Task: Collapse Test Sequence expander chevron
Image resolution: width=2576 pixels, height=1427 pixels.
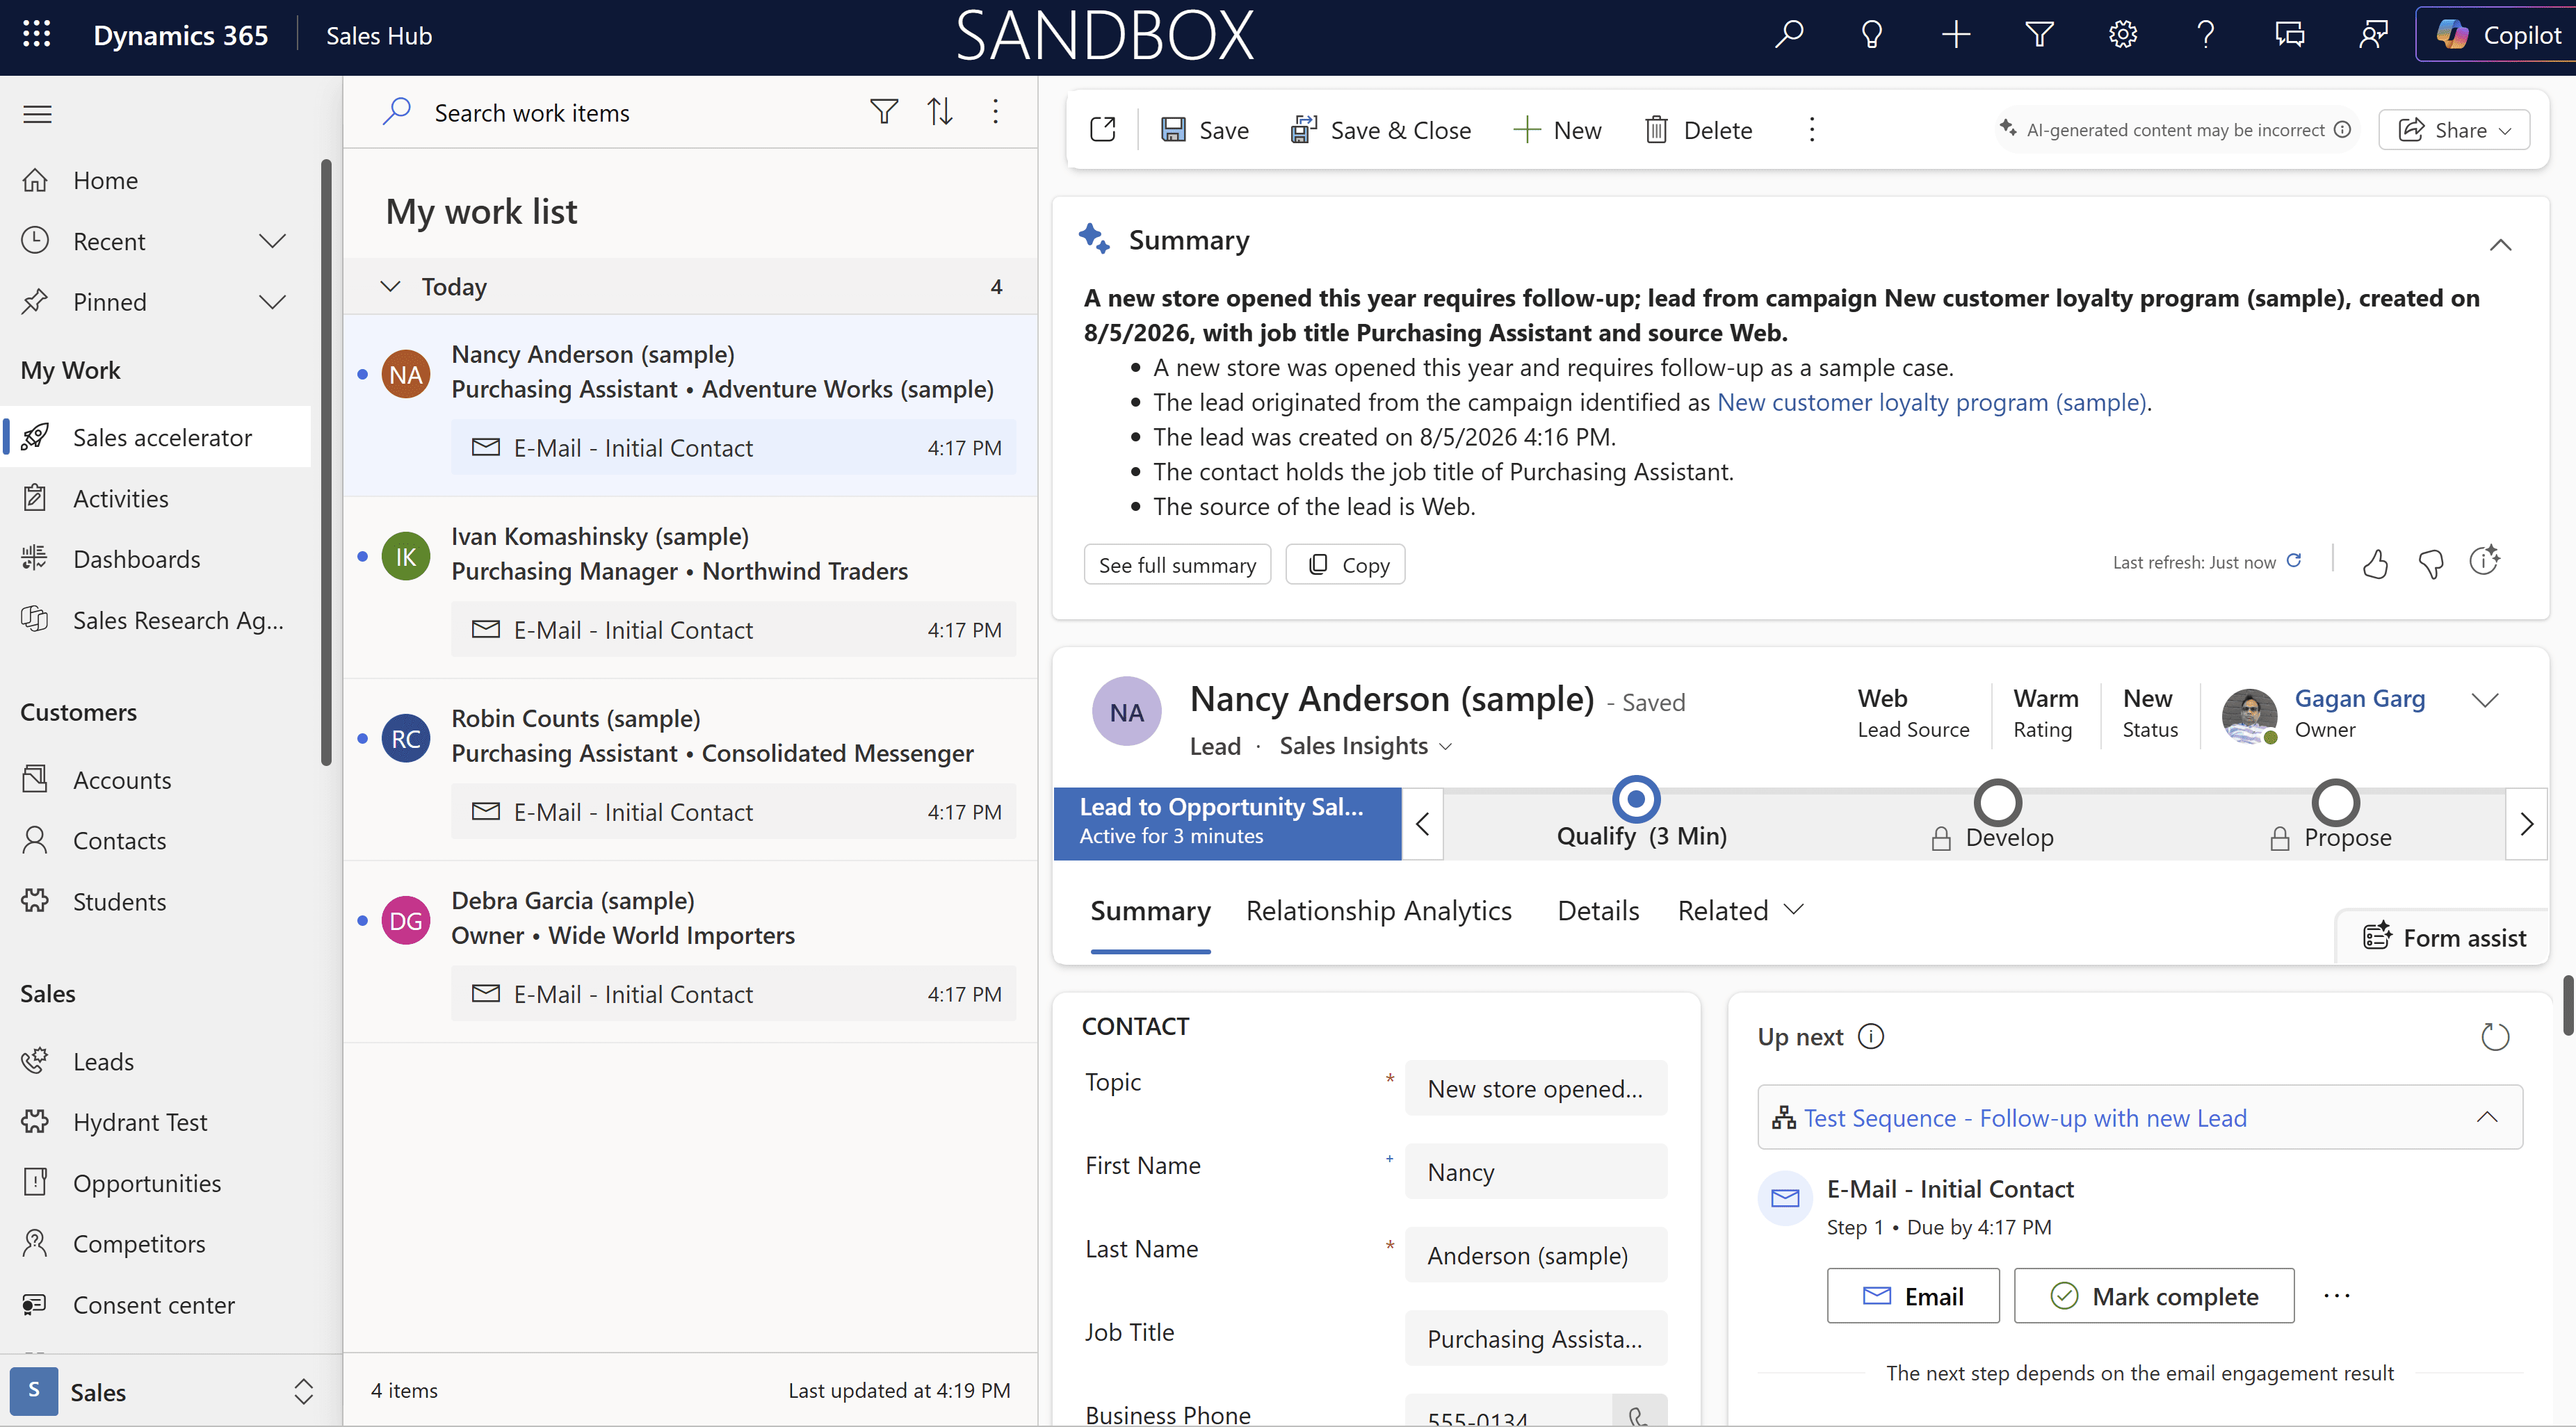Action: click(x=2487, y=1118)
